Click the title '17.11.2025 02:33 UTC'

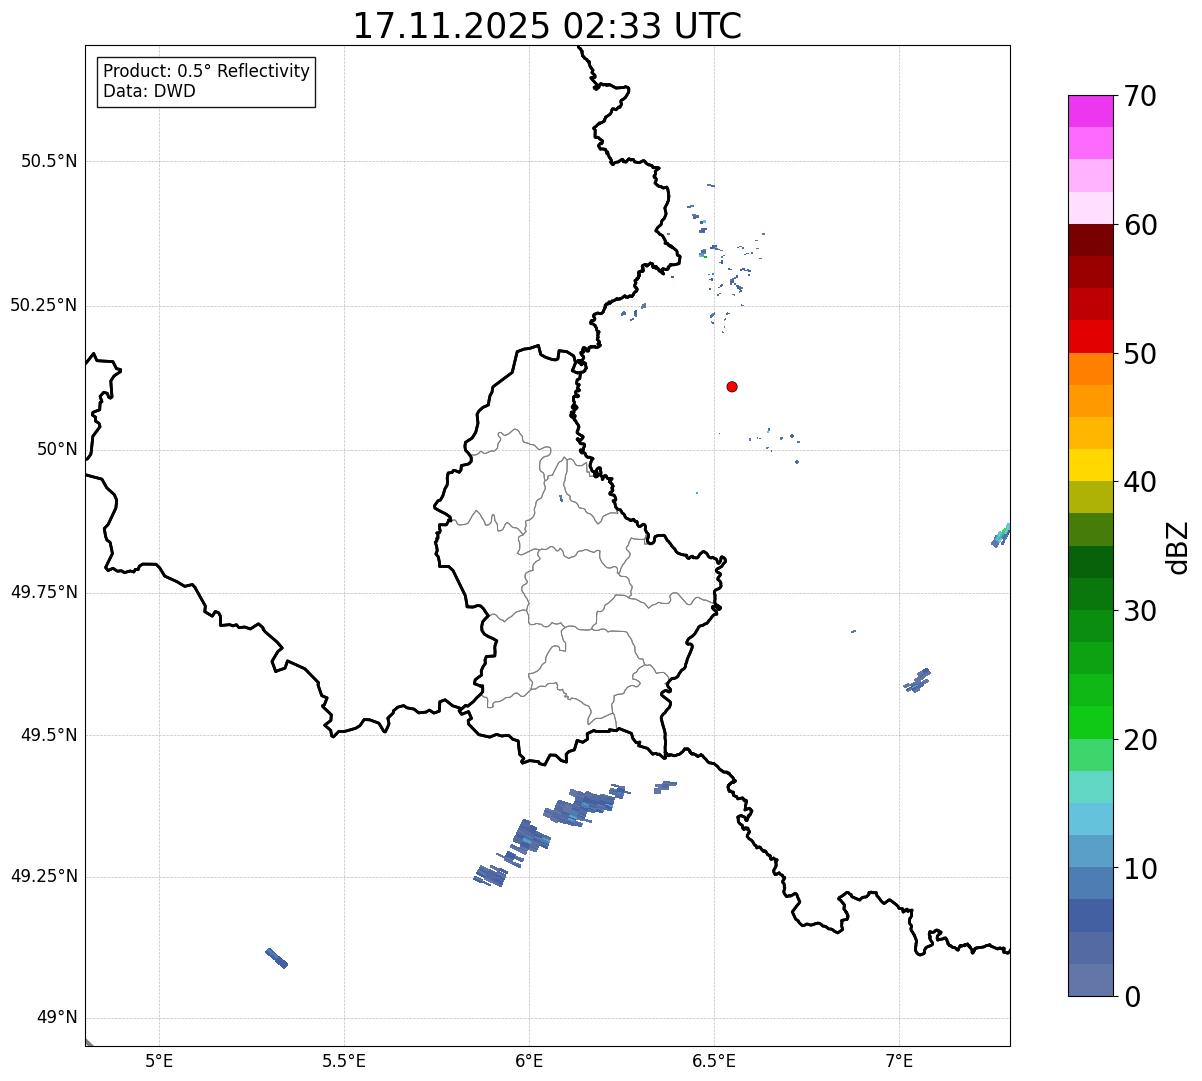pos(547,26)
